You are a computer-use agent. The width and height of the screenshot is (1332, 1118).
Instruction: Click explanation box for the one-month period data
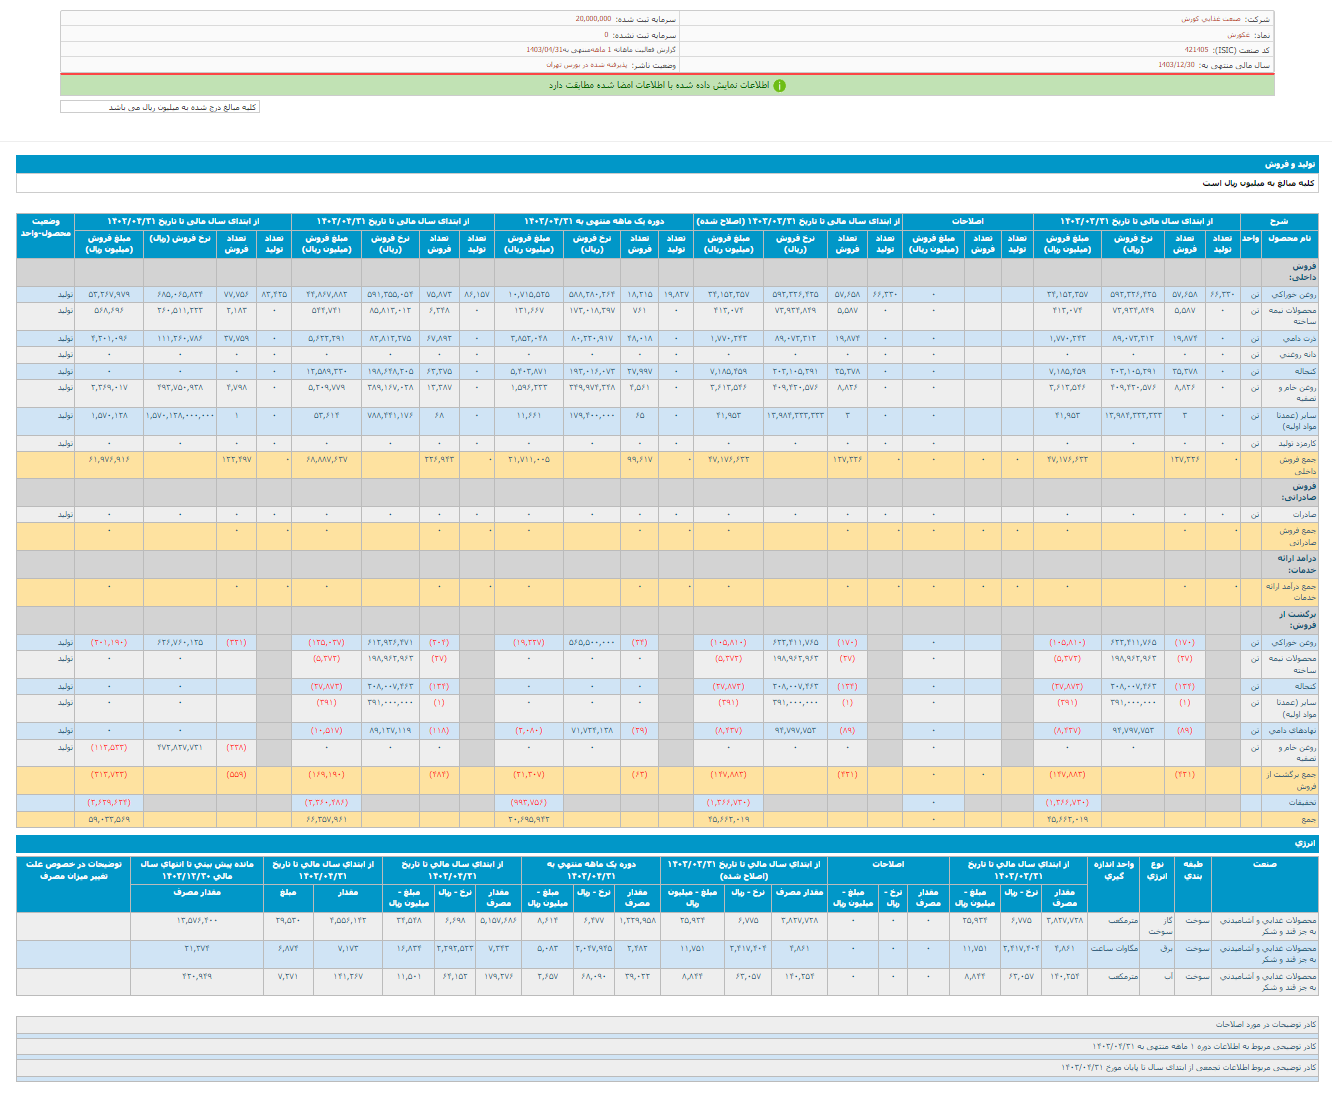667,1046
